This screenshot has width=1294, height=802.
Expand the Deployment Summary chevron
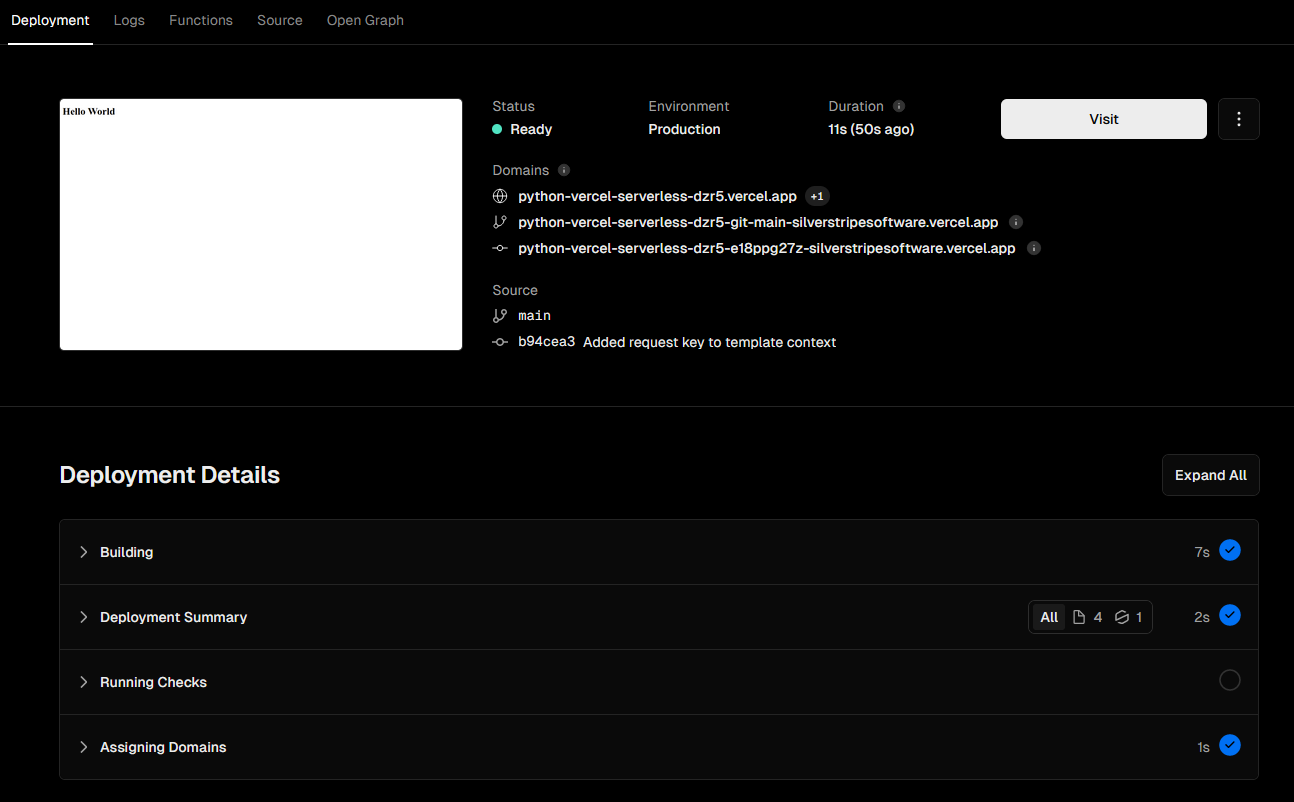pos(84,617)
